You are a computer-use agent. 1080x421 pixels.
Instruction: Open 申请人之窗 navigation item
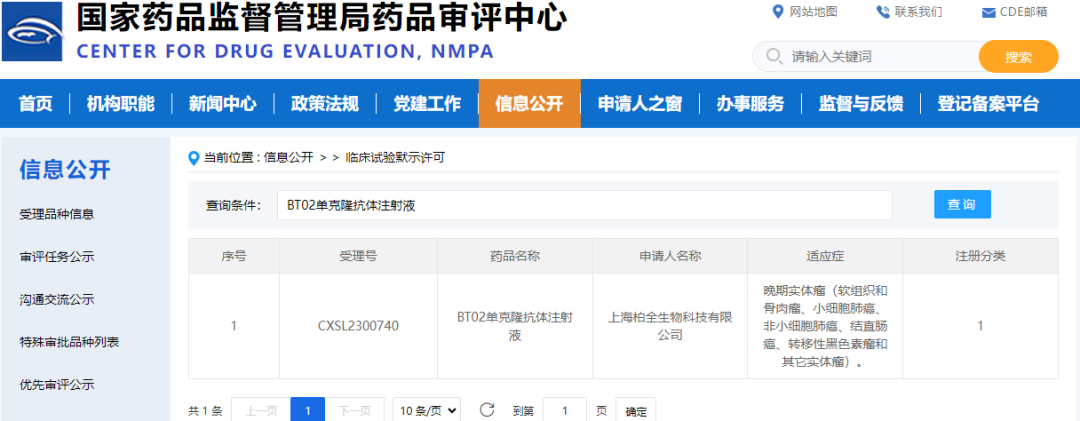[x=640, y=104]
